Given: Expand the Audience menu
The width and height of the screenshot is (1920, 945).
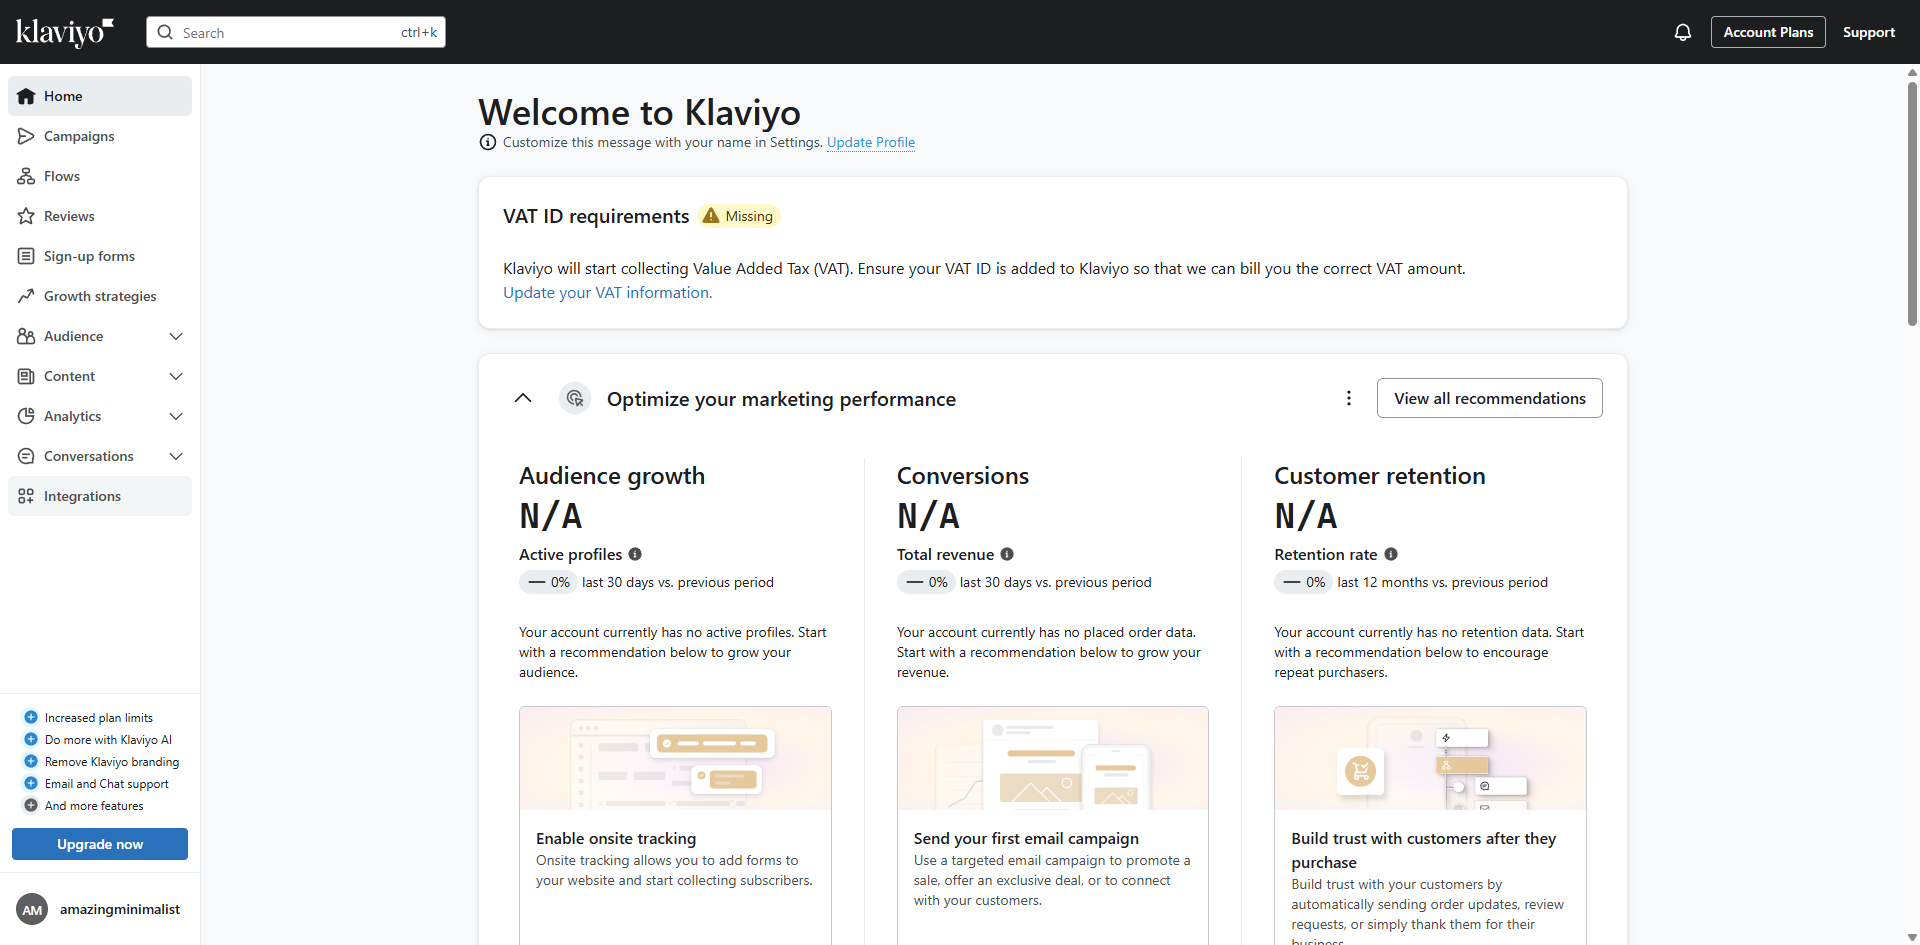Looking at the screenshot, I should 176,336.
